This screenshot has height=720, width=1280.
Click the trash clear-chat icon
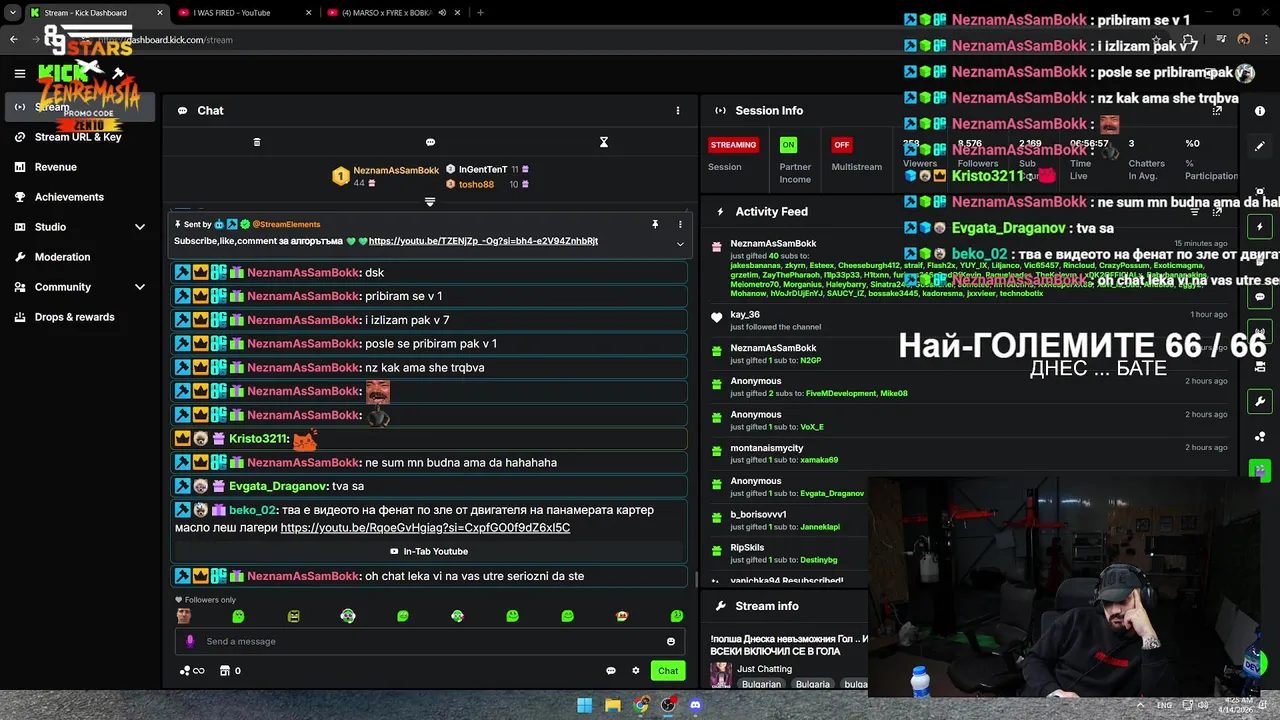tap(257, 142)
